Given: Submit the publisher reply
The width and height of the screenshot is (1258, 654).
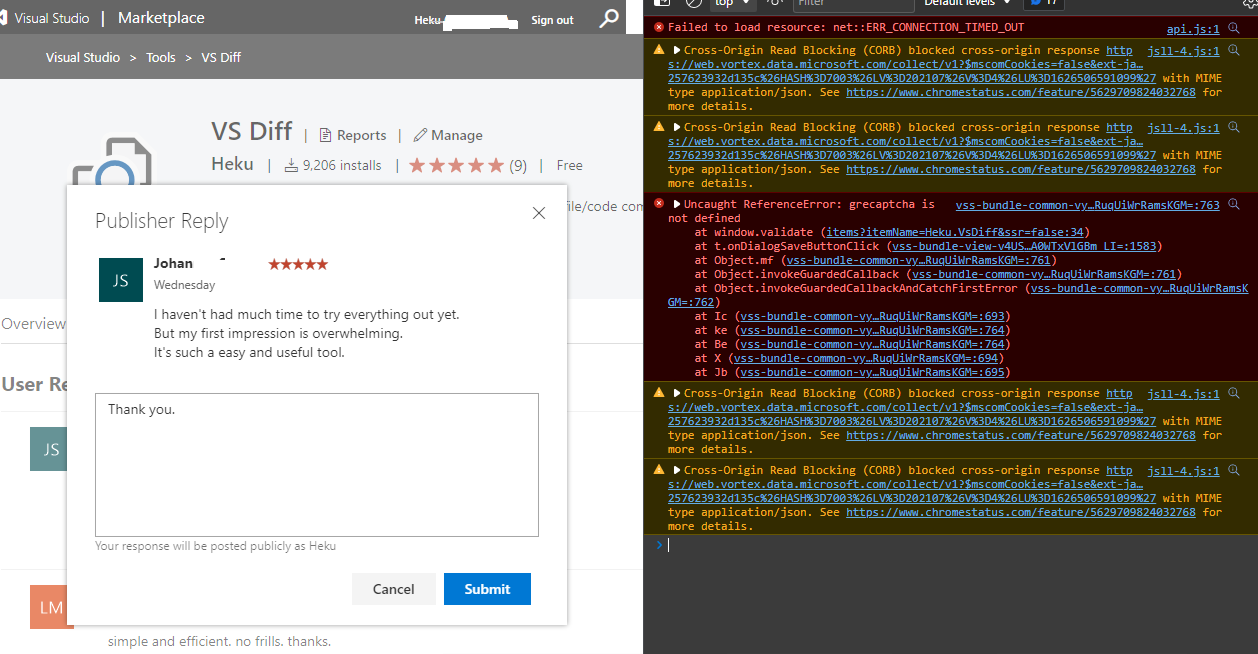Looking at the screenshot, I should (487, 589).
